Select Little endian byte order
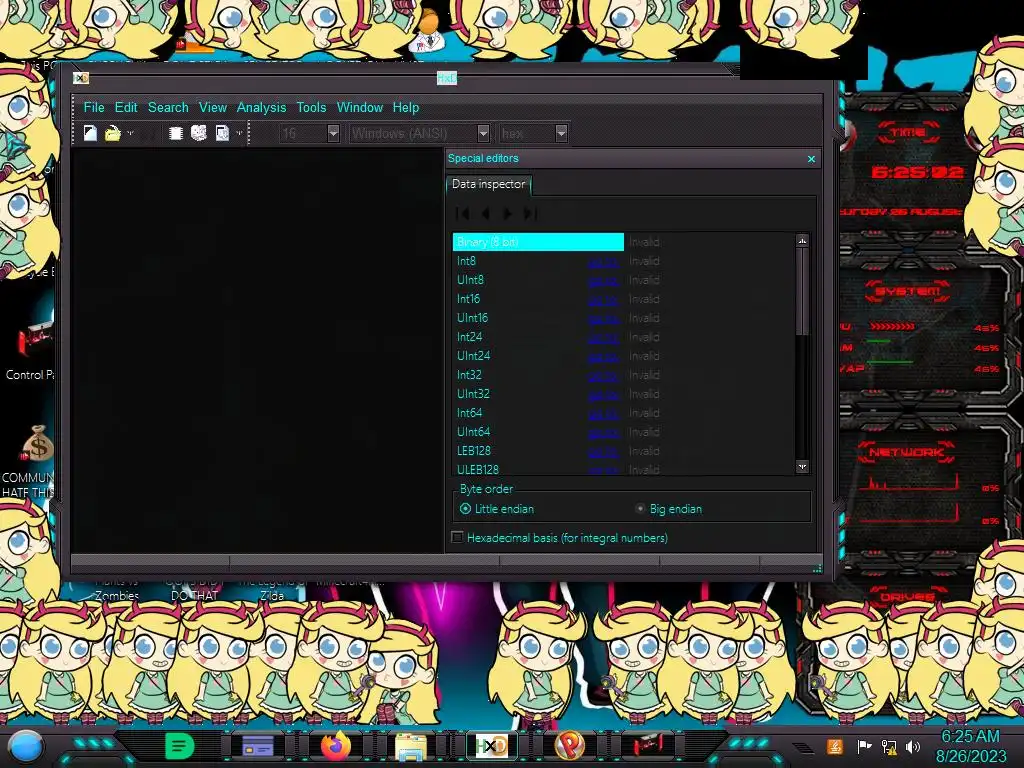Viewport: 1024px width, 768px height. (497, 509)
